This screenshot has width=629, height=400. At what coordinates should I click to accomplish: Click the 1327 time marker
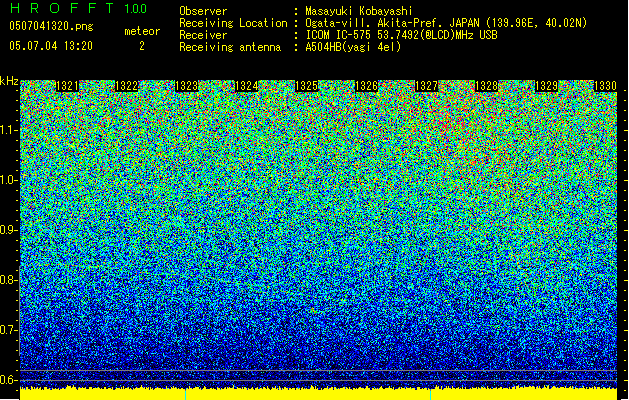[x=426, y=86]
